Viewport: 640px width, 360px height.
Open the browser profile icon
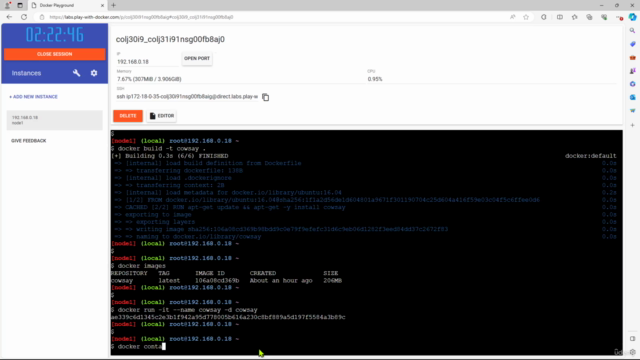[7, 5]
